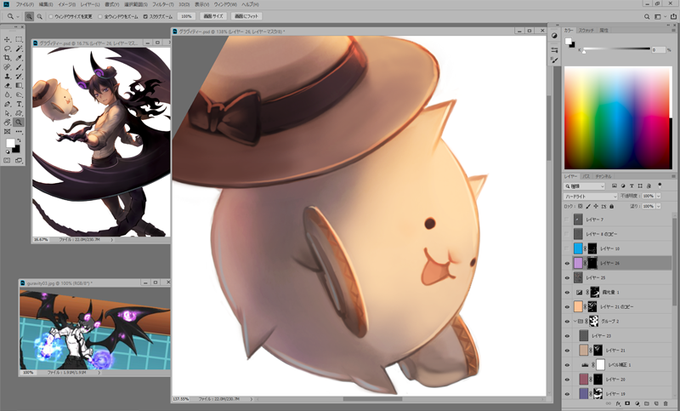Hide layer レイヤー 25

(x=567, y=278)
